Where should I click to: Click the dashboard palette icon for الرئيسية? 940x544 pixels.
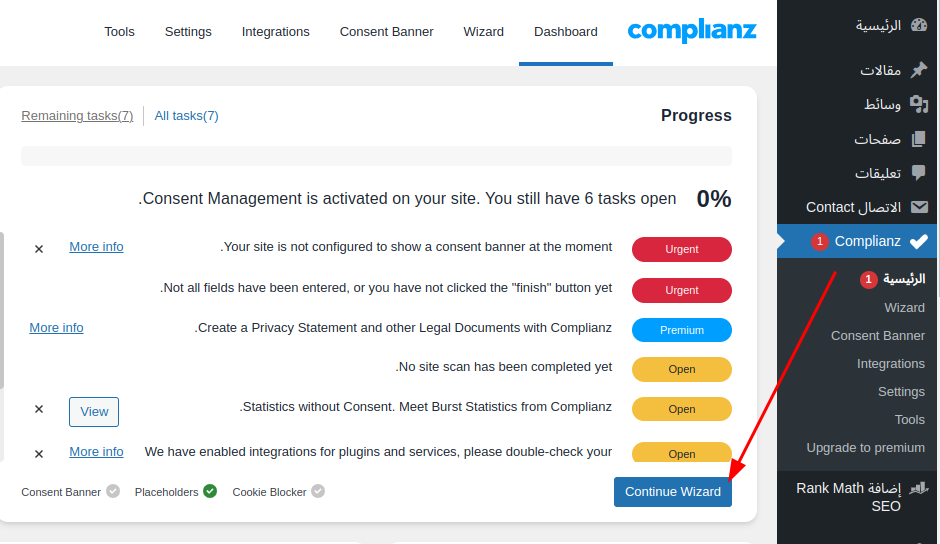919,25
